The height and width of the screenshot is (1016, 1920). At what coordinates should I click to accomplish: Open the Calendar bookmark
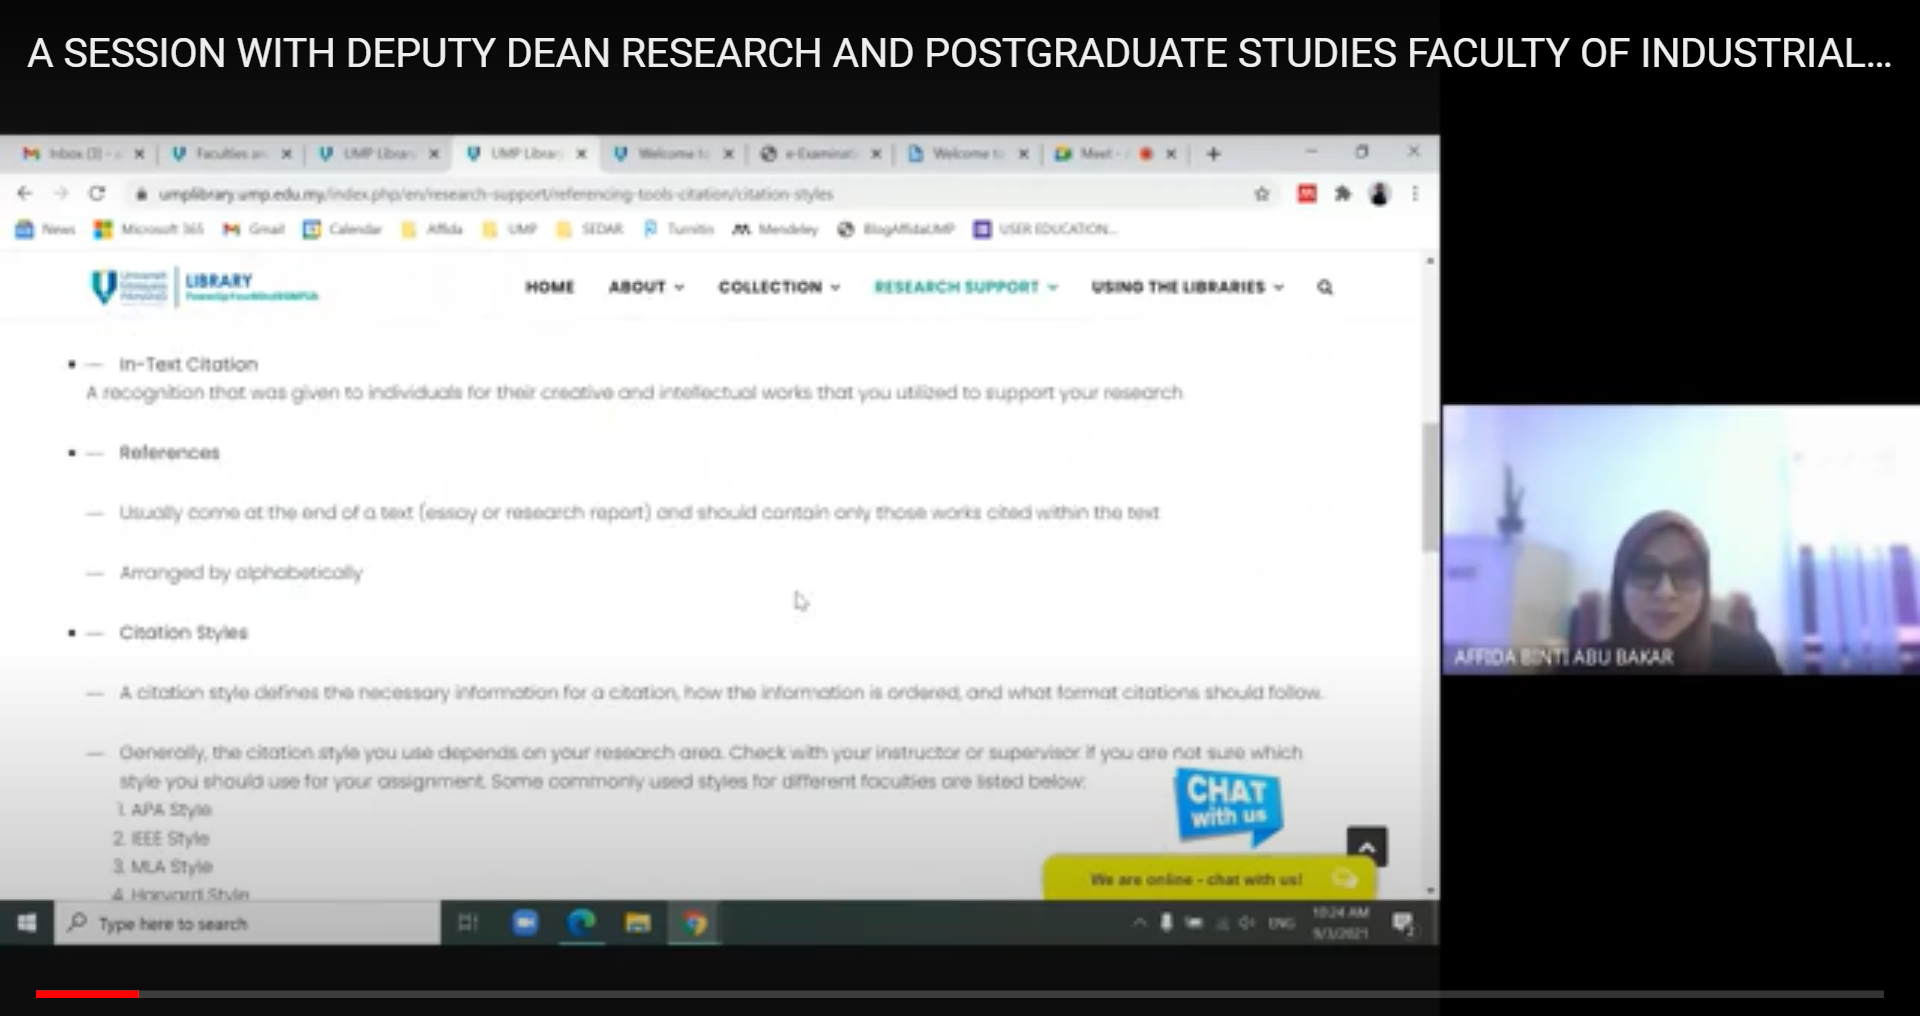(343, 229)
